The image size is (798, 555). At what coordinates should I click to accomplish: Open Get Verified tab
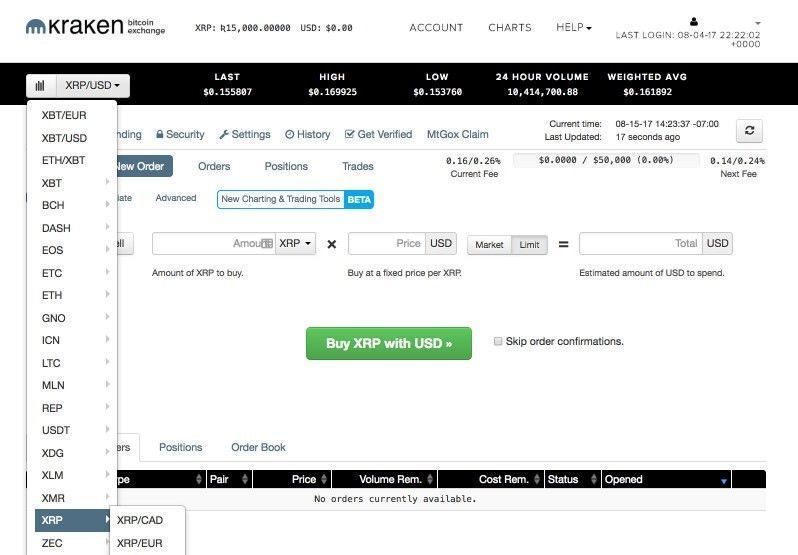[379, 134]
